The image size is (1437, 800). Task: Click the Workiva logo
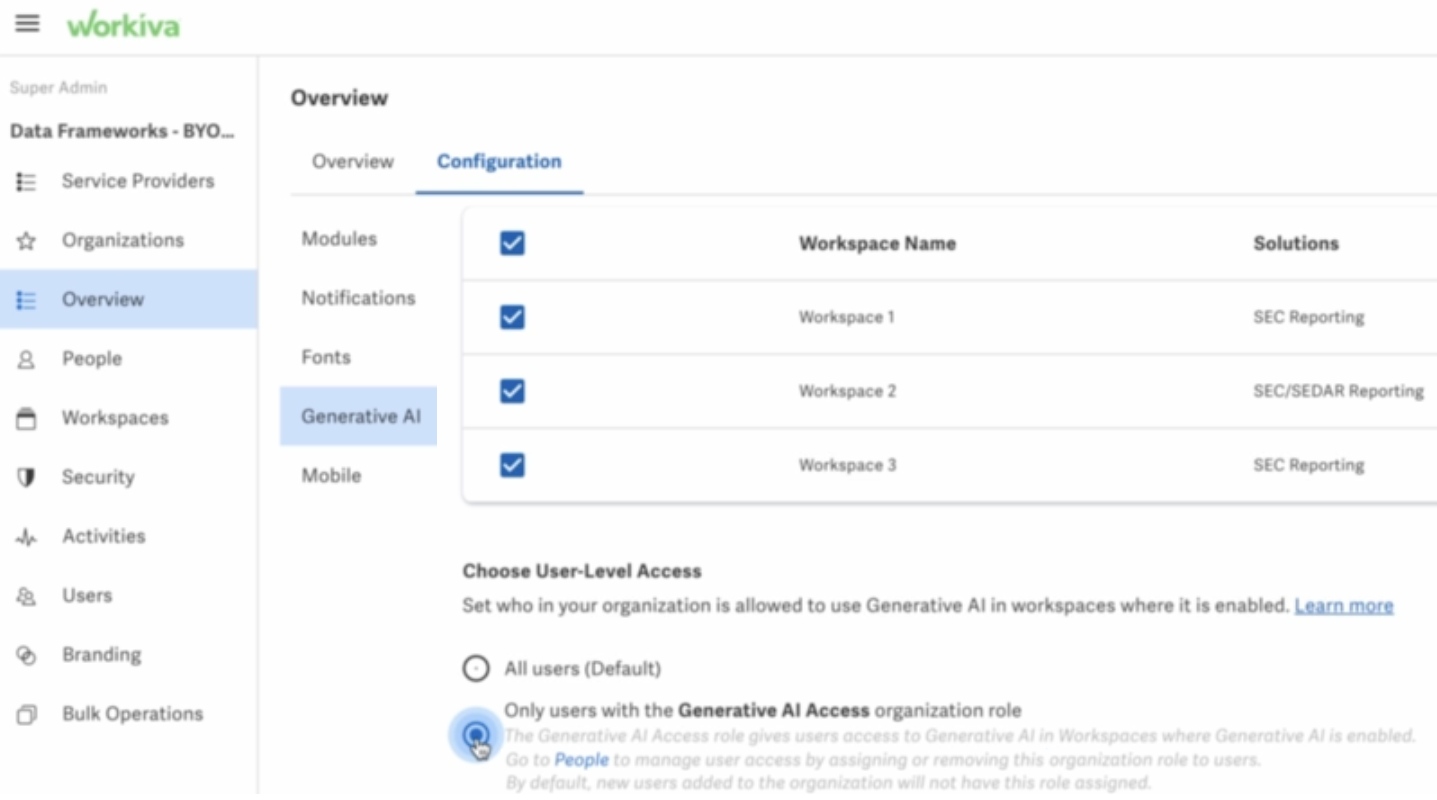pos(123,25)
